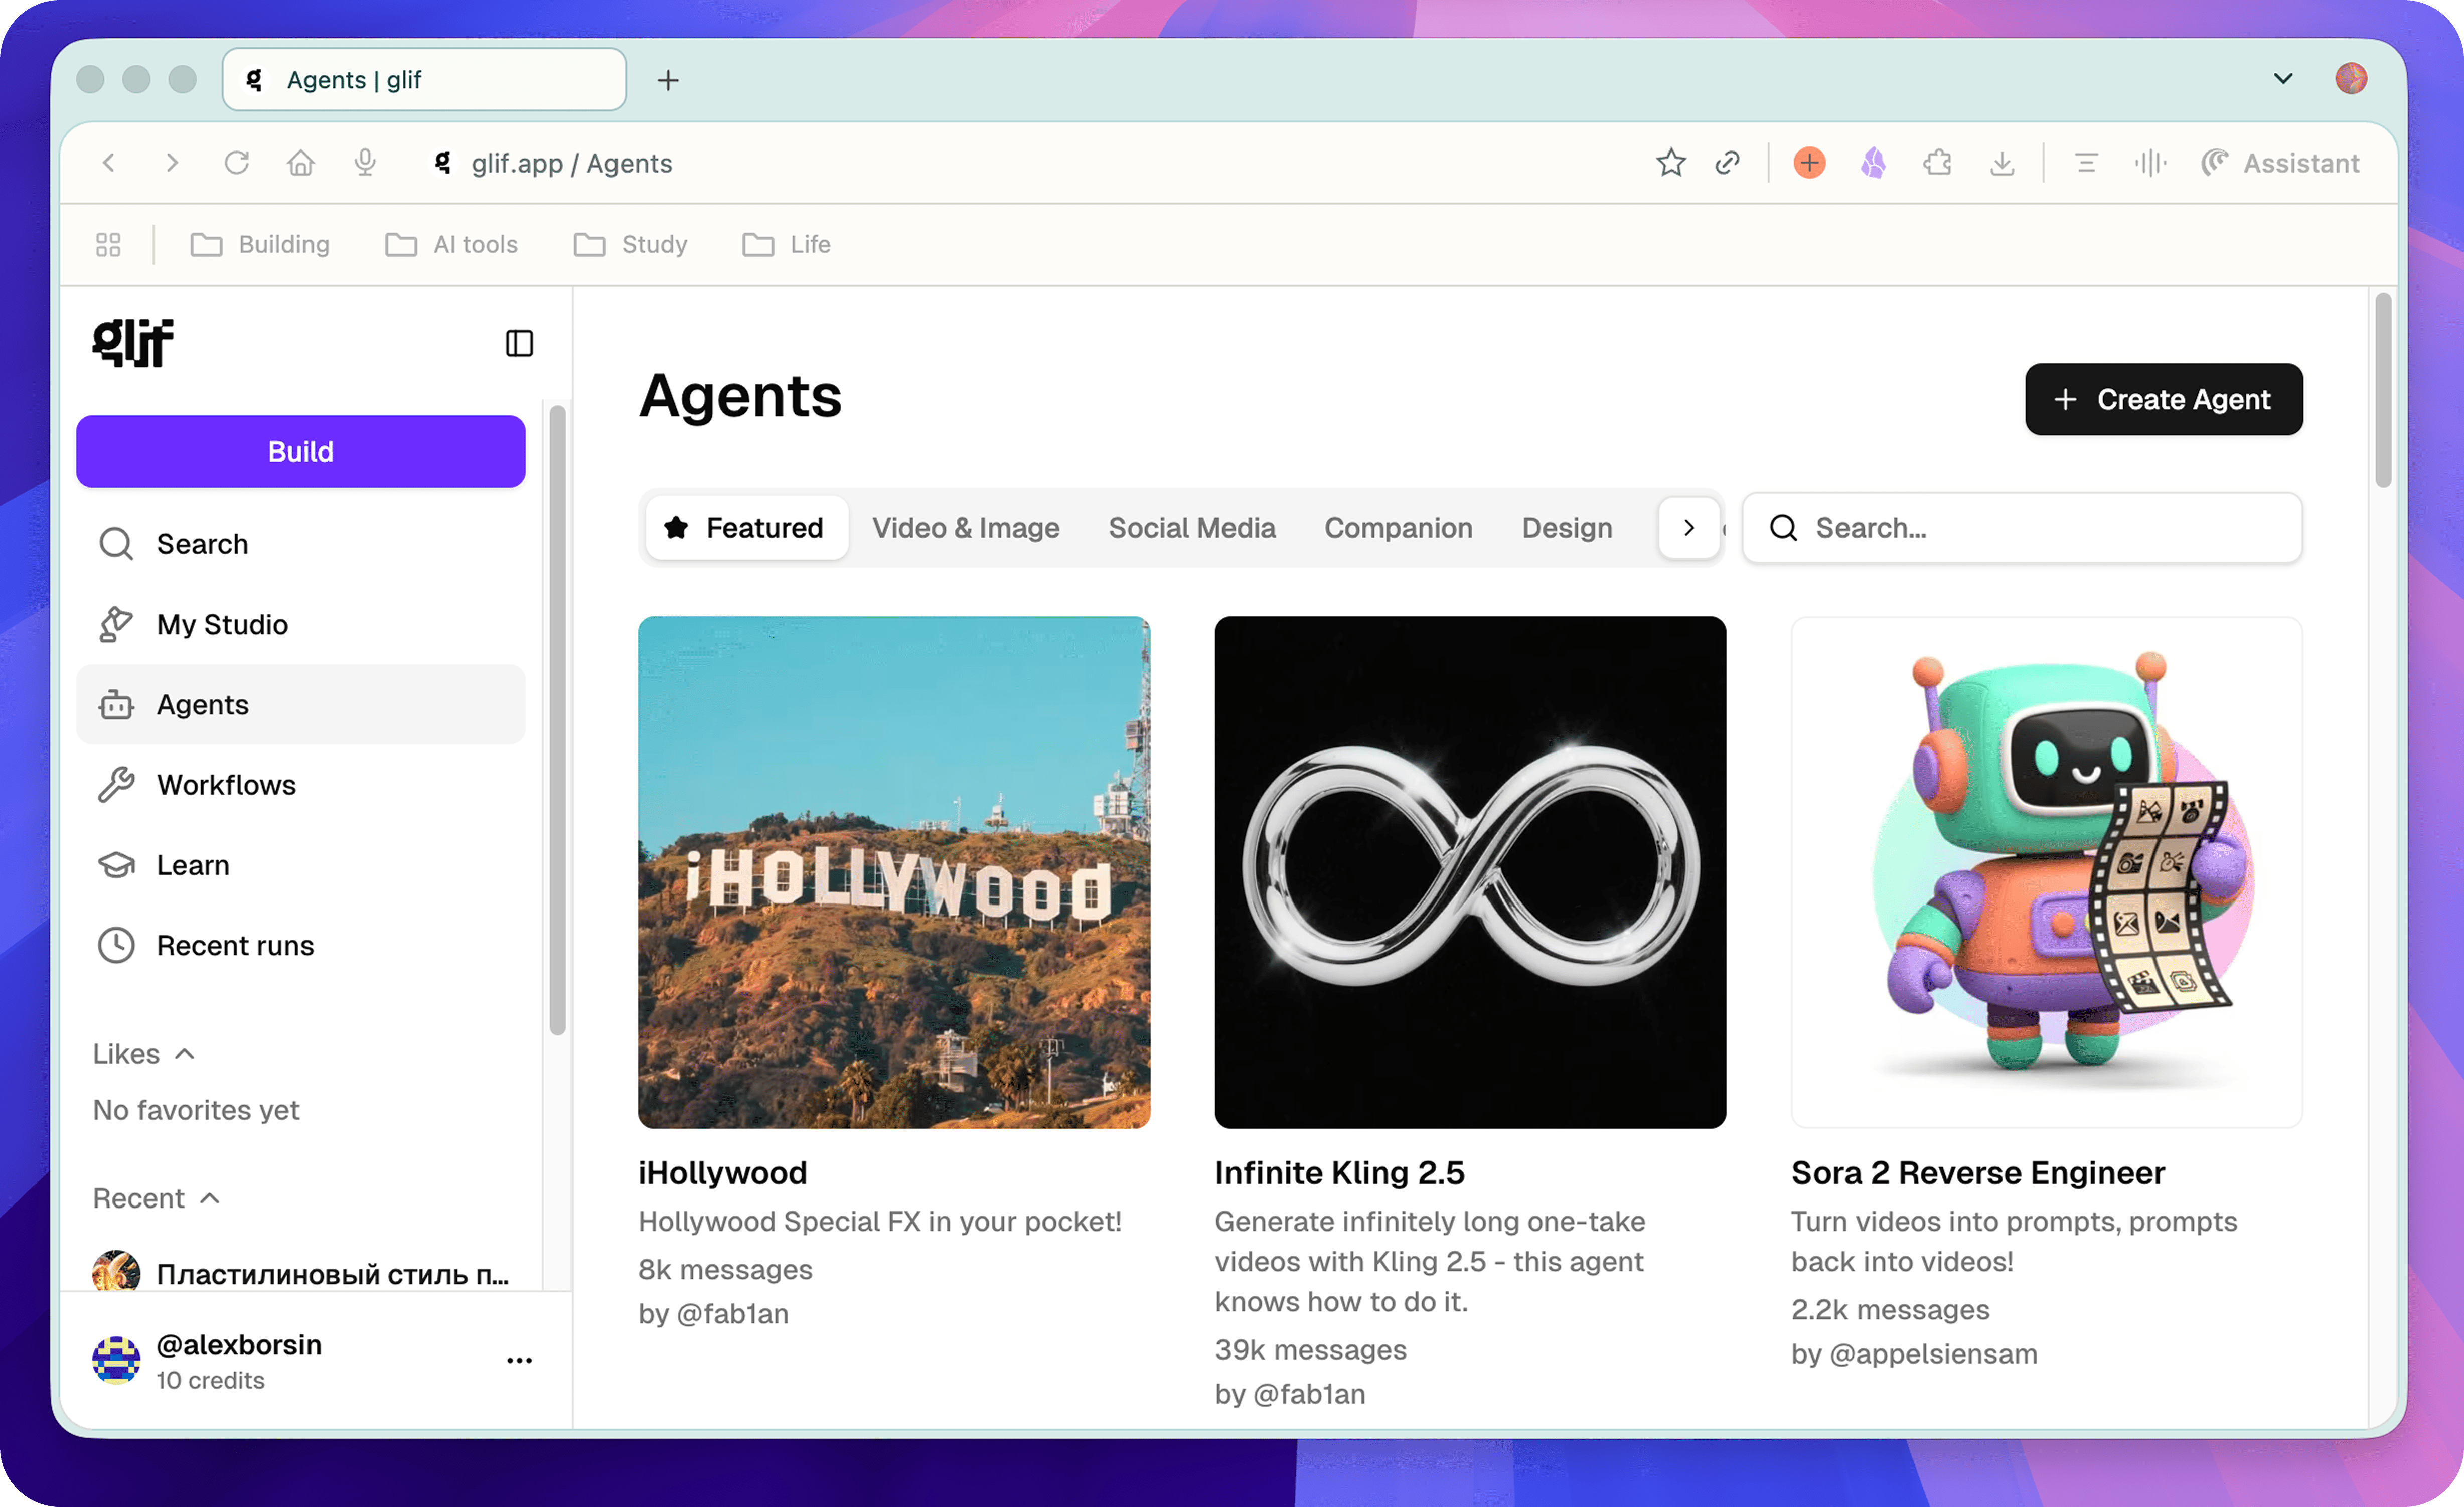Activate the microphone icon in the address bar

tap(364, 162)
